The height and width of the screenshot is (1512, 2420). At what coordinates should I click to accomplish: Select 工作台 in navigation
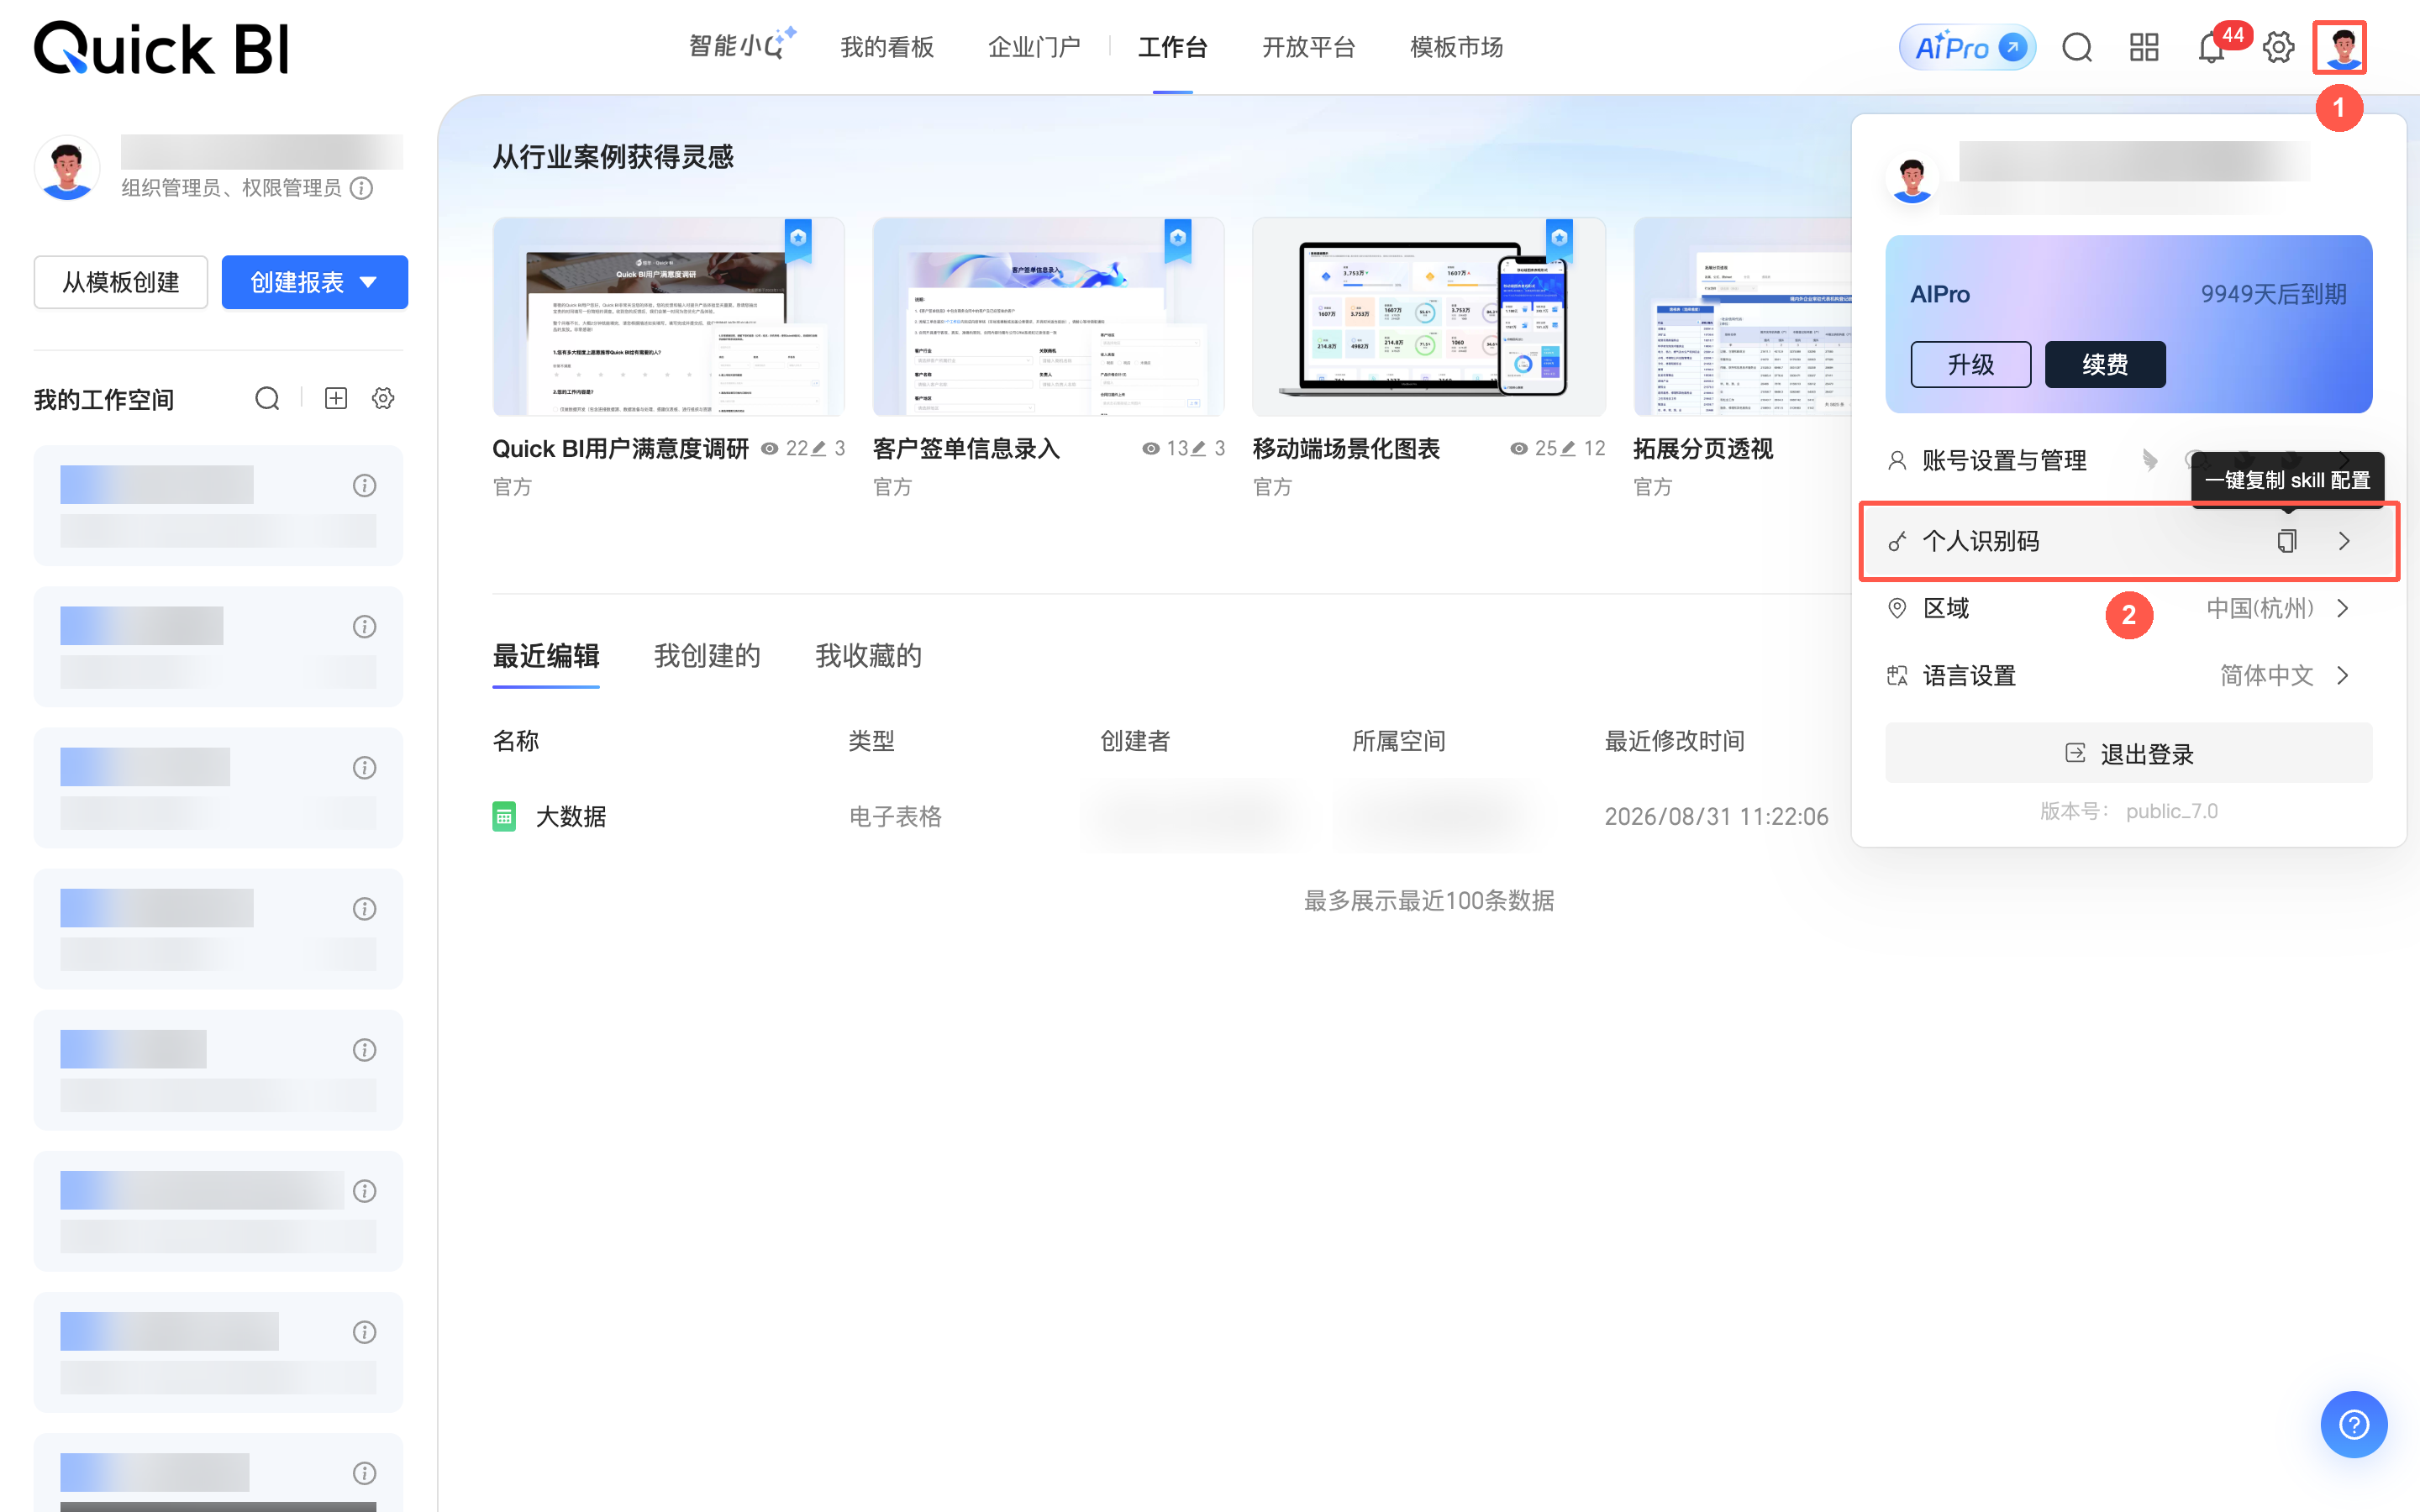point(1172,47)
